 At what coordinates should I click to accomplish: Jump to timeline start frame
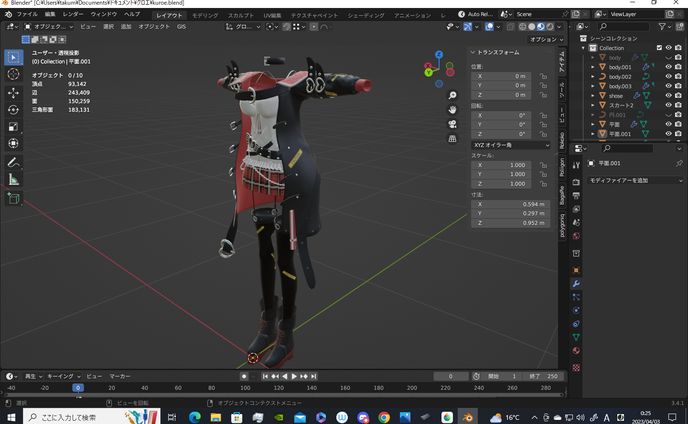tap(265, 377)
